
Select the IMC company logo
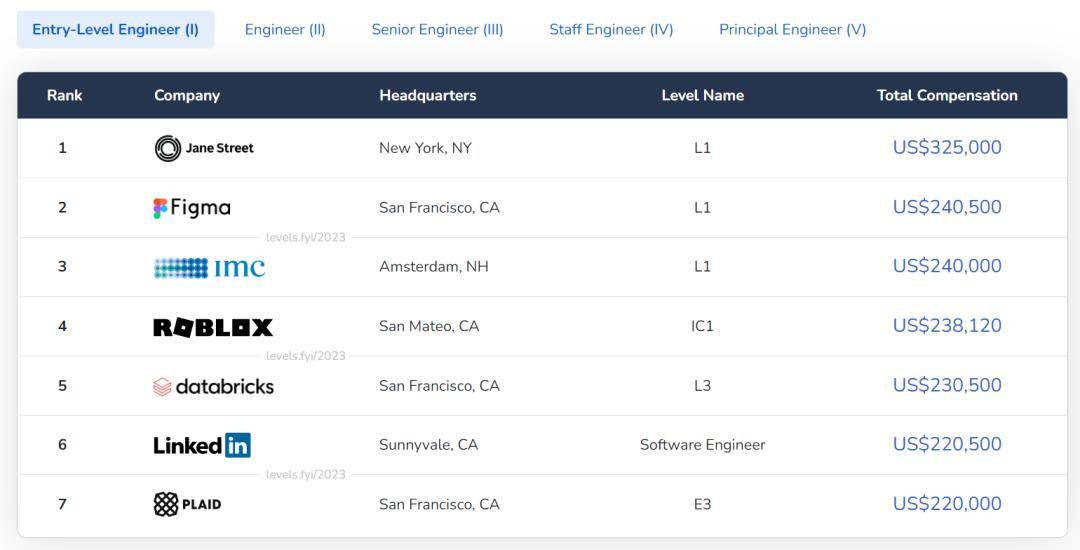(x=209, y=267)
